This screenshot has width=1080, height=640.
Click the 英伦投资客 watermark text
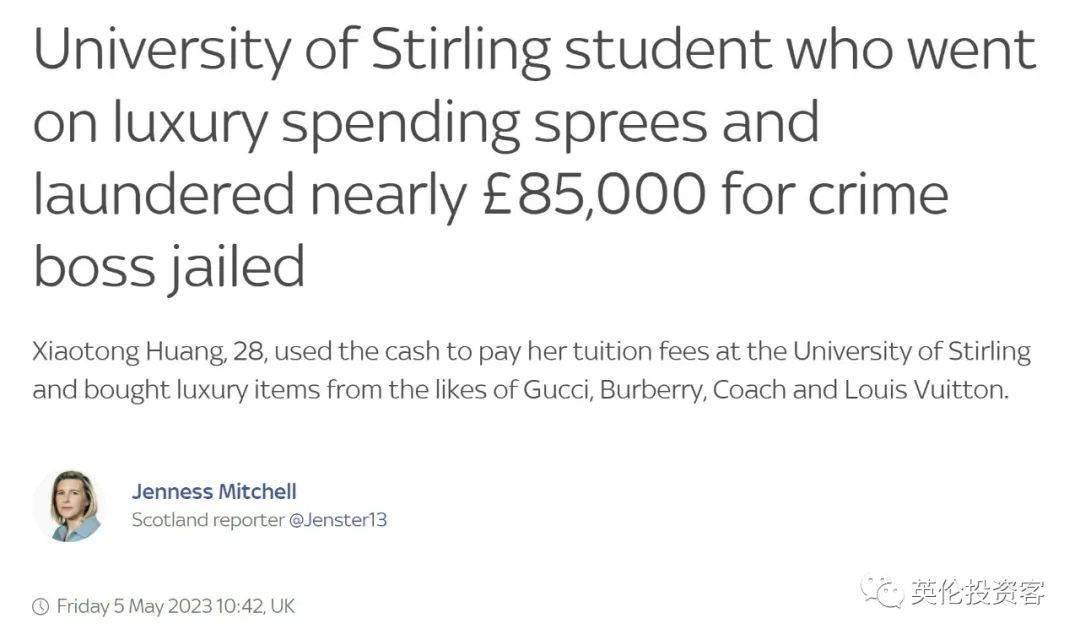(x=977, y=592)
